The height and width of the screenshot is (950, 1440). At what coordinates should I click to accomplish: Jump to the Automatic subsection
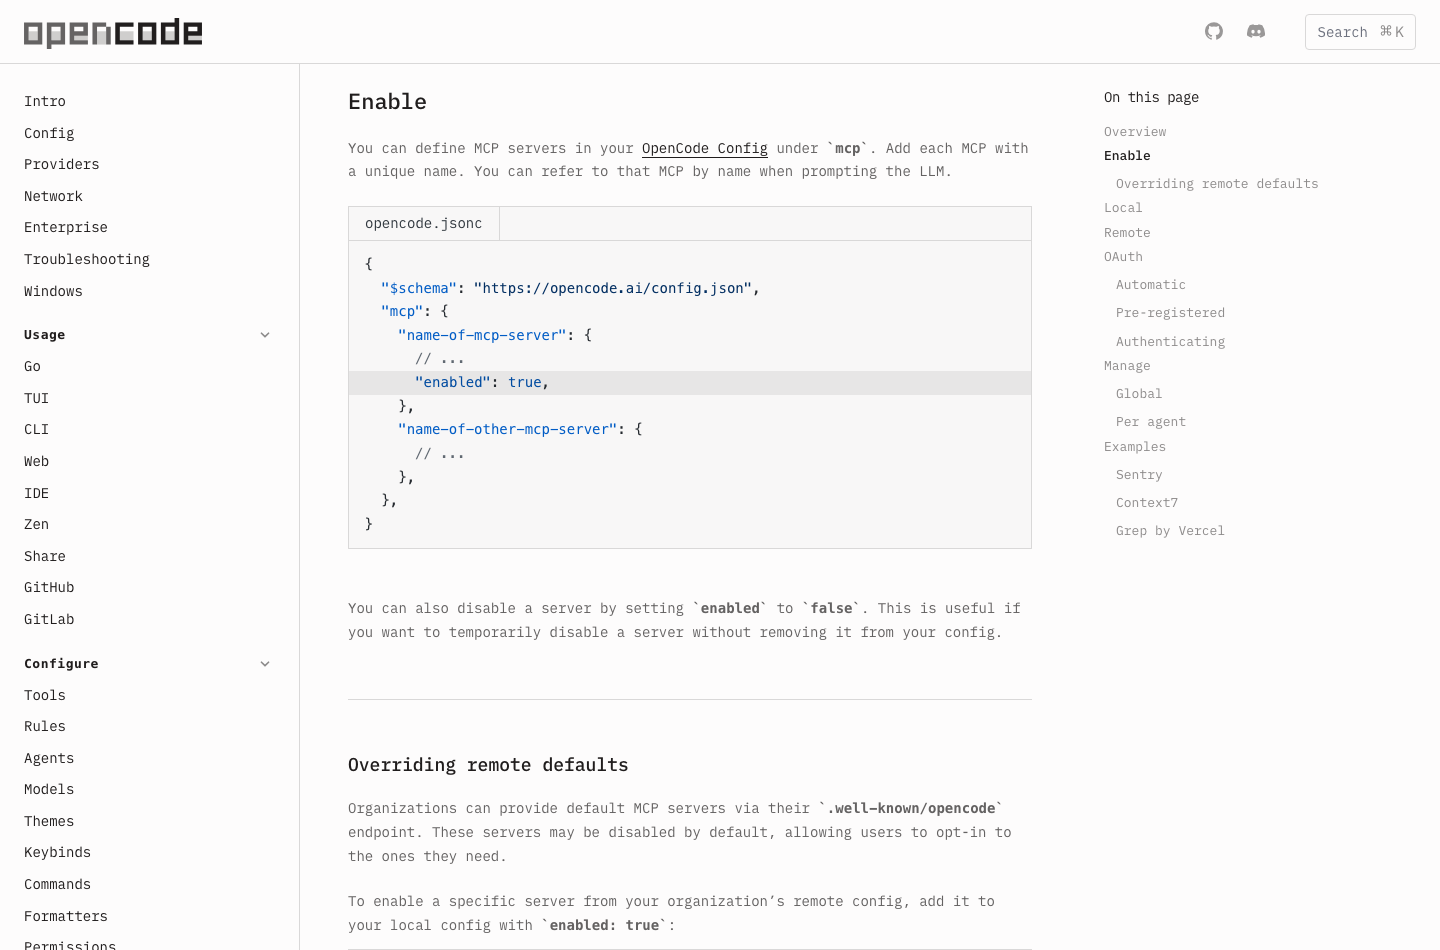[x=1151, y=285]
